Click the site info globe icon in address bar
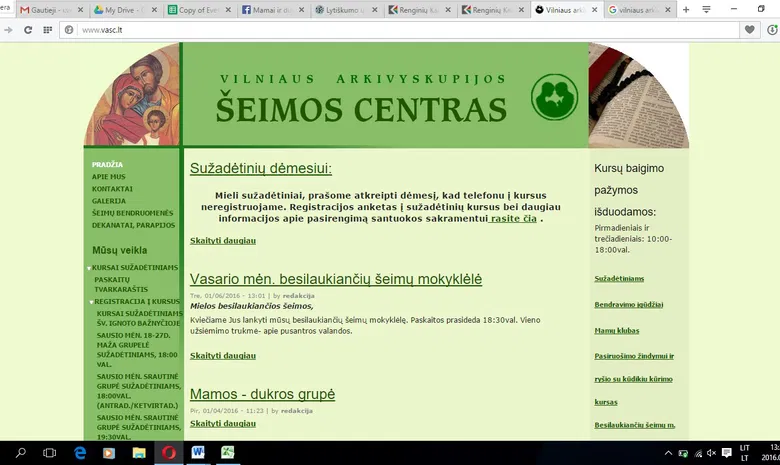The height and width of the screenshot is (465, 780). pos(69,30)
